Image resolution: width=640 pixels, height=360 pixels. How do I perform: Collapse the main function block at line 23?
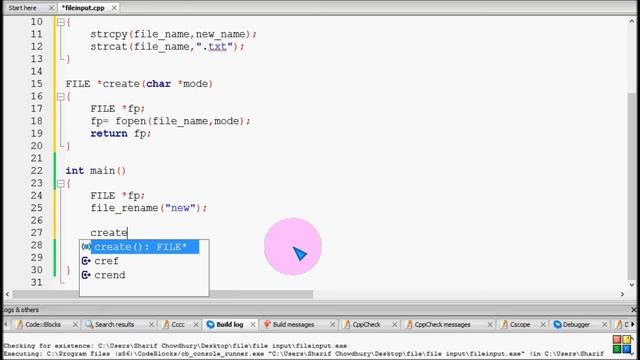click(60, 183)
